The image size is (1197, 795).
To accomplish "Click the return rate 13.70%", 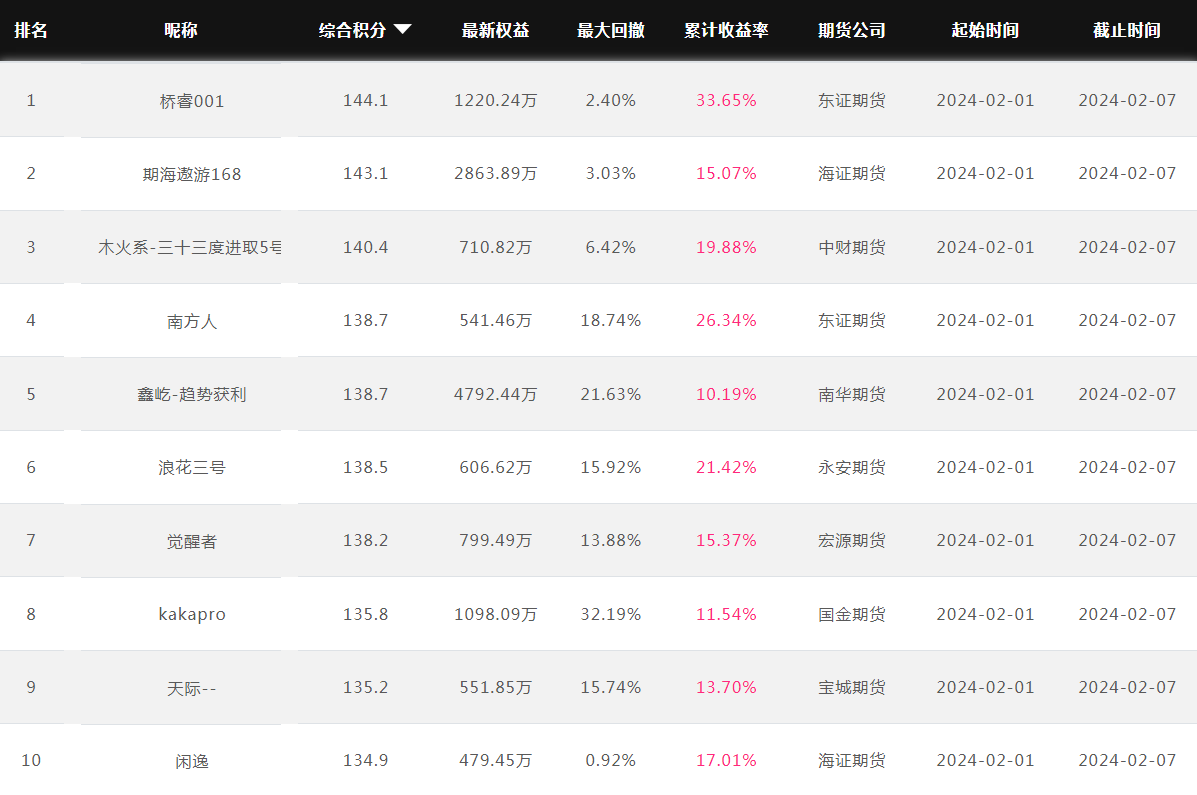I will tap(726, 687).
